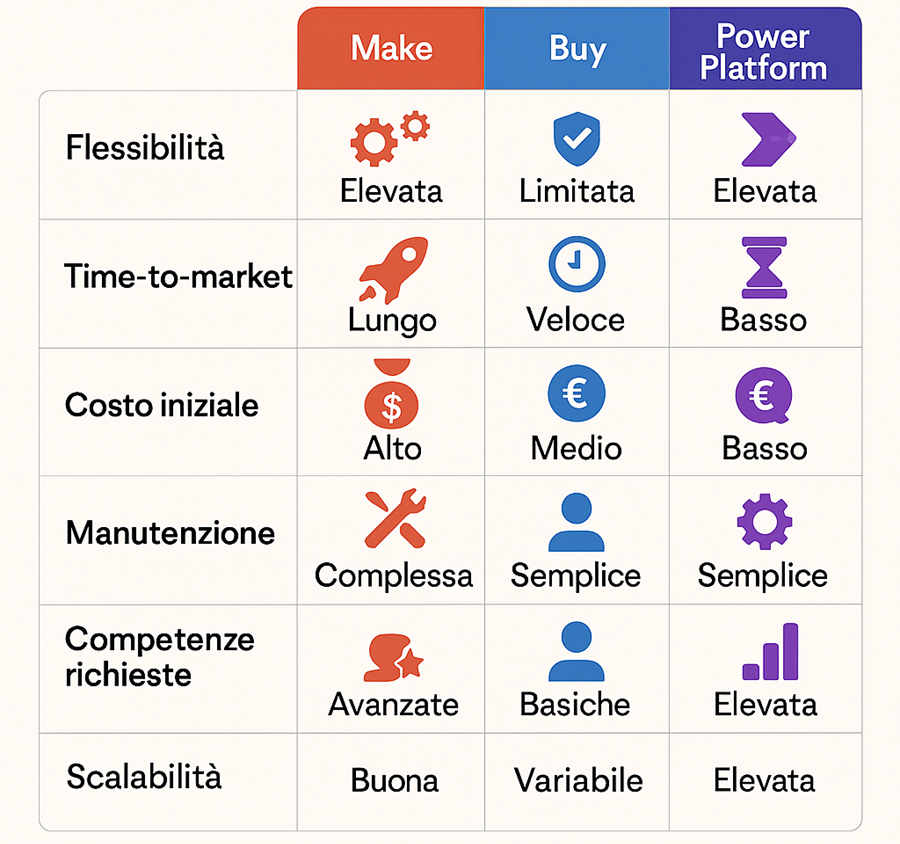Click the blue euro coin icon
This screenshot has height=844, width=900.
(576, 395)
